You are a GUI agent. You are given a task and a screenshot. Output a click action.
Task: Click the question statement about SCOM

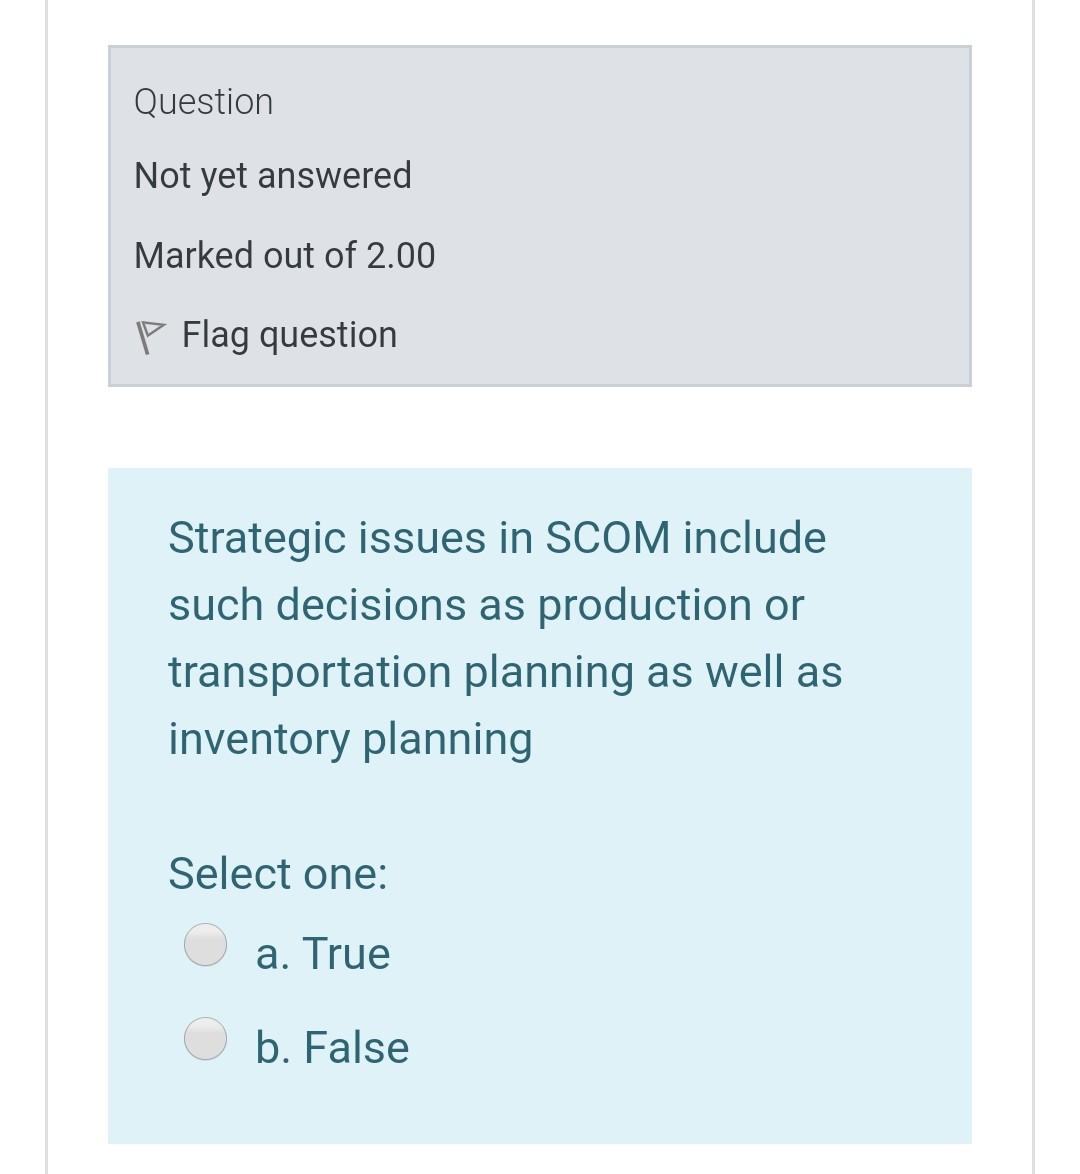pos(505,637)
